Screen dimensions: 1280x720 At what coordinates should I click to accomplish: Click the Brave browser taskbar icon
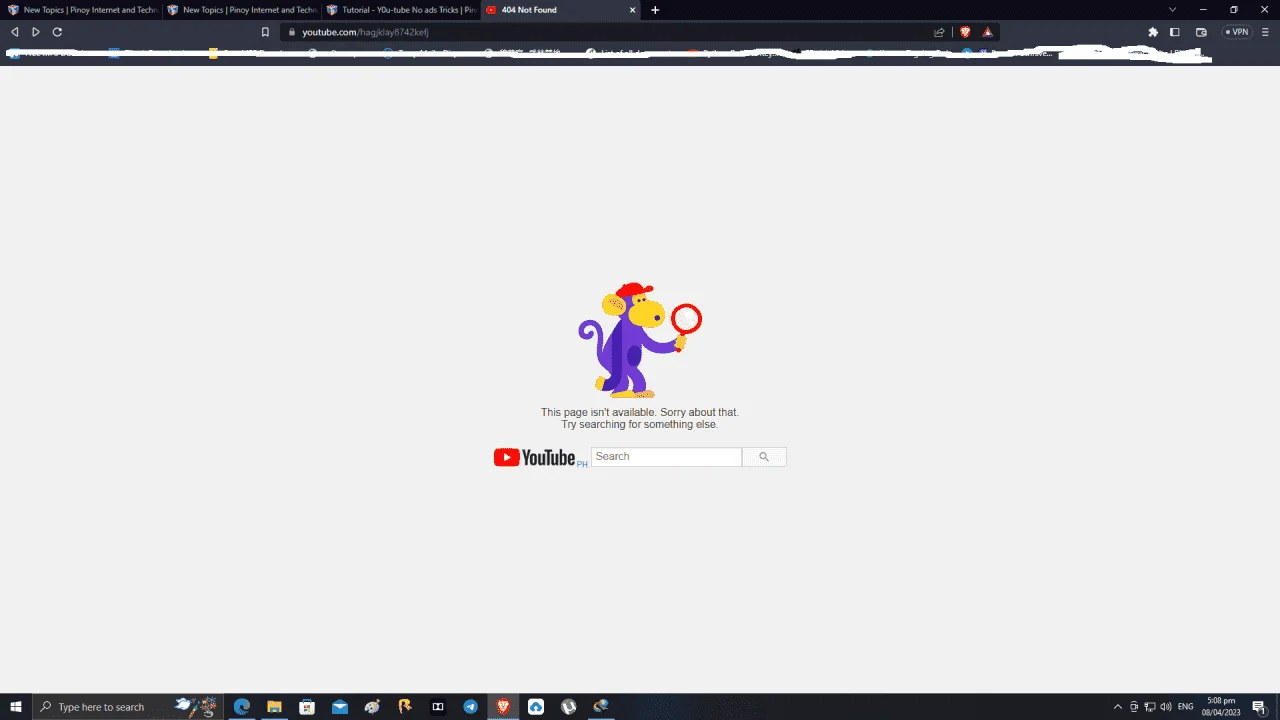point(503,707)
